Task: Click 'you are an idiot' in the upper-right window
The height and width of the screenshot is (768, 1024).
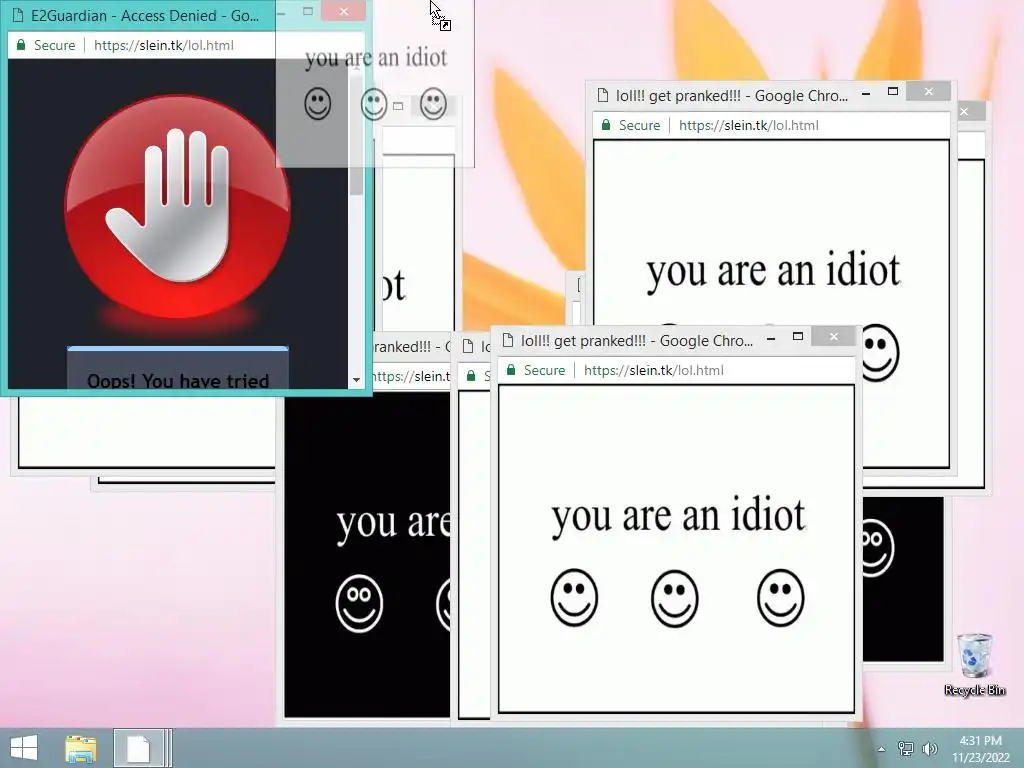Action: pyautogui.click(x=773, y=270)
